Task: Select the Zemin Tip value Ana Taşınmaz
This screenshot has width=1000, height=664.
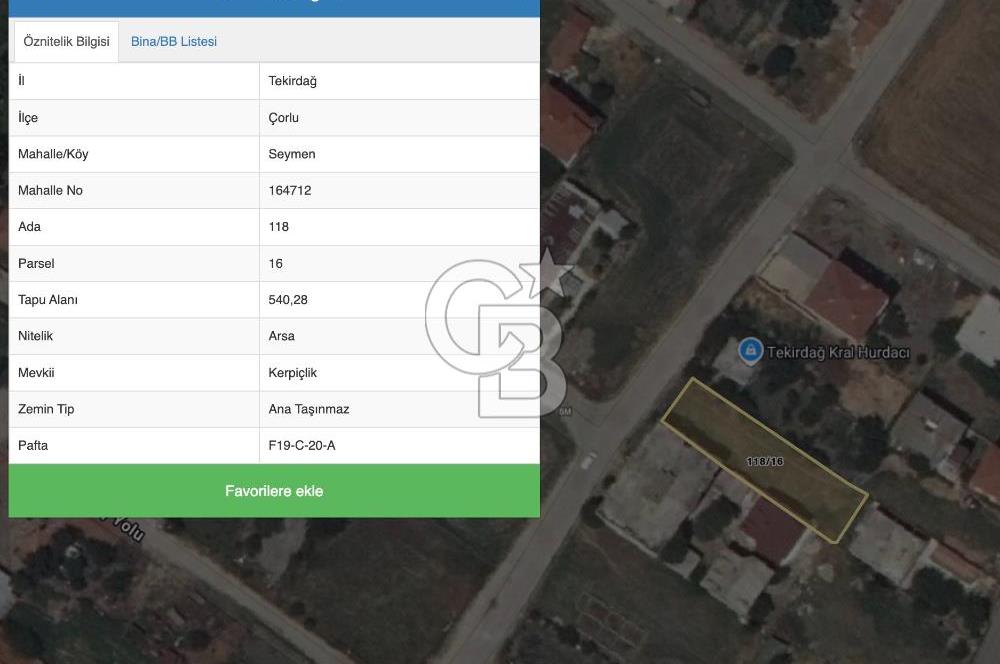Action: (309, 409)
